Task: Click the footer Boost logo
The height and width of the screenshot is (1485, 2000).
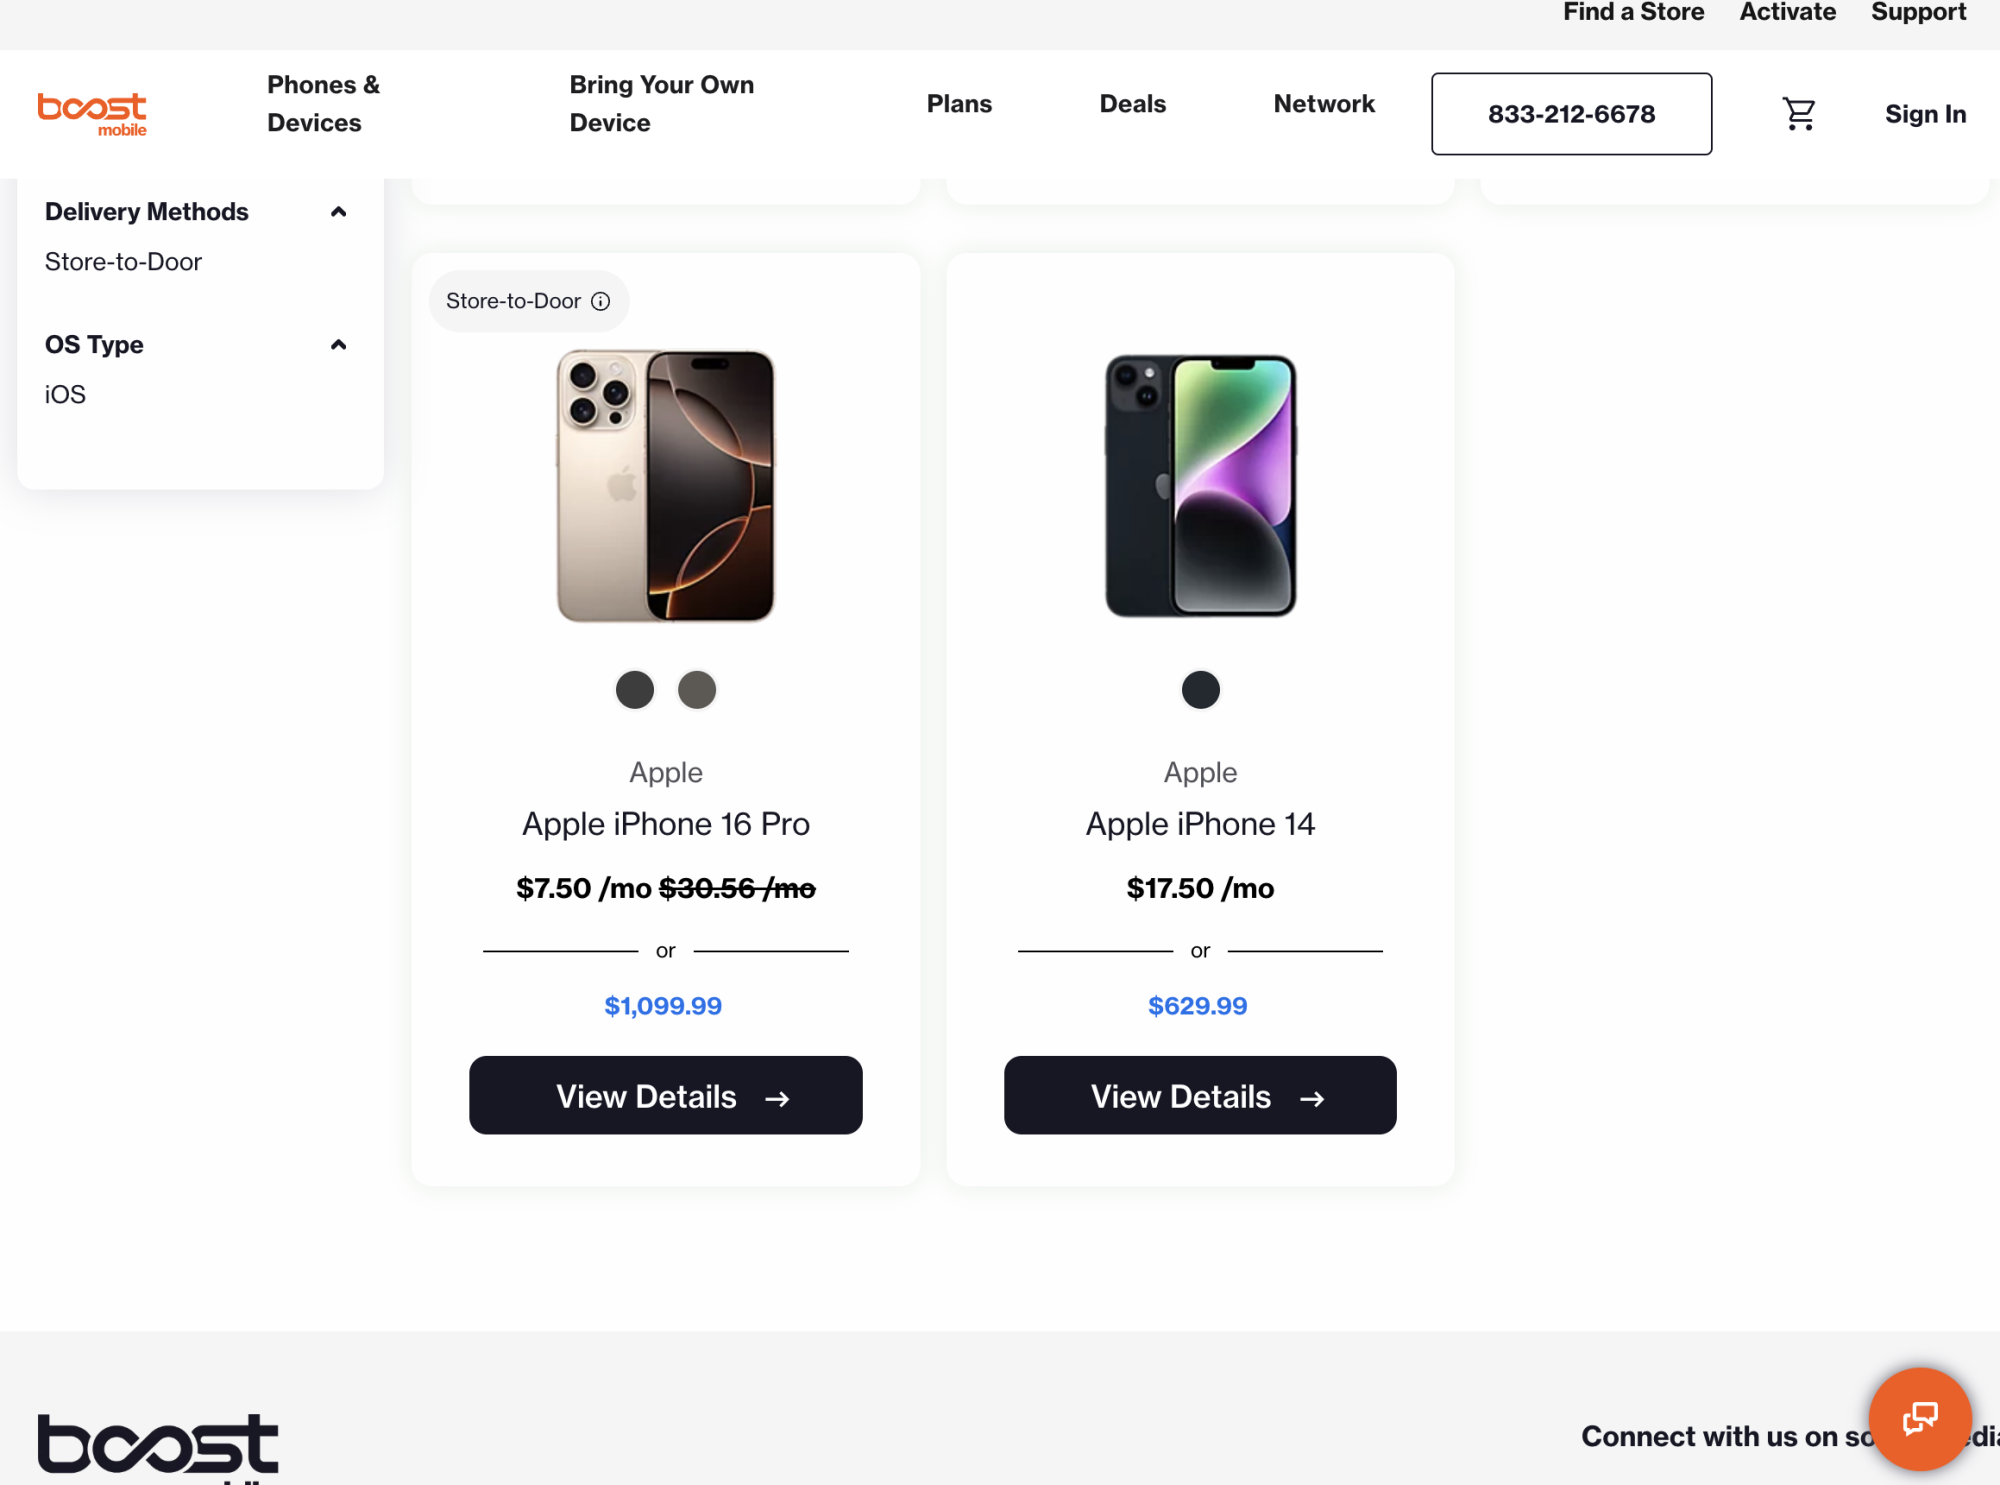Action: tap(158, 1444)
